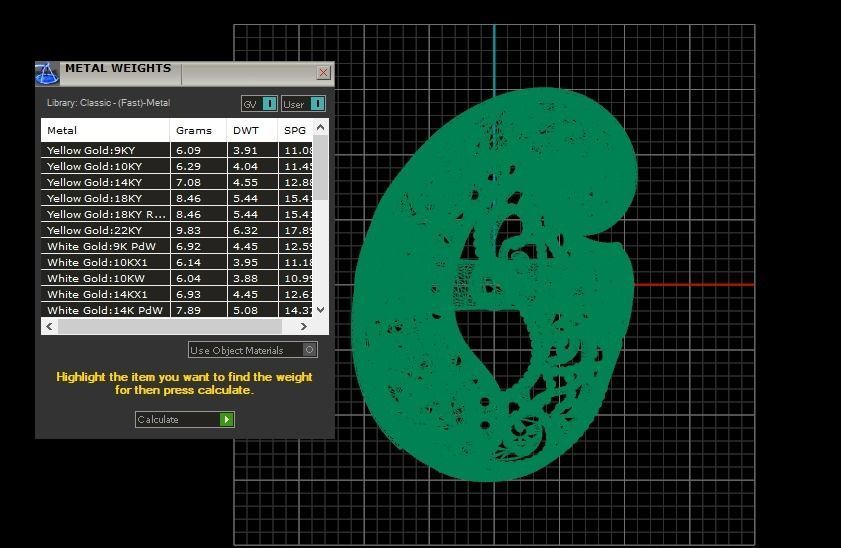The width and height of the screenshot is (841, 548).
Task: Click the Calculate button
Action: point(185,419)
